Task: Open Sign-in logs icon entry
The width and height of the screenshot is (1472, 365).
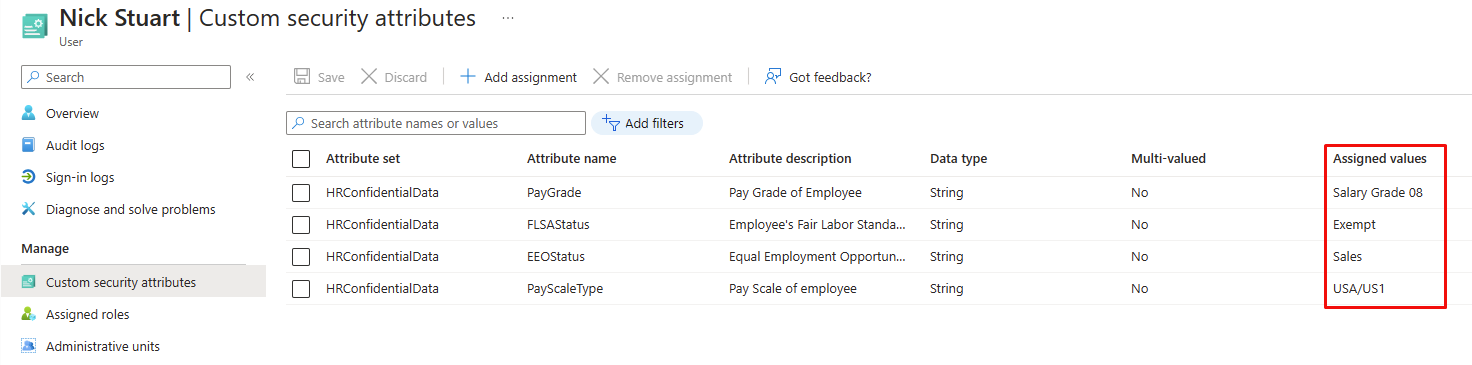Action: click(x=29, y=177)
